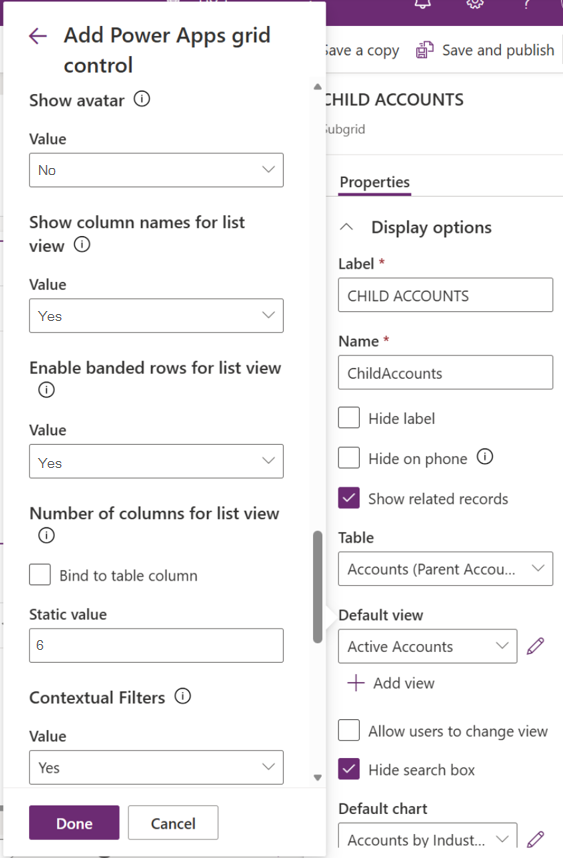This screenshot has width=563, height=858.
Task: Click the Done button
Action: tap(74, 822)
